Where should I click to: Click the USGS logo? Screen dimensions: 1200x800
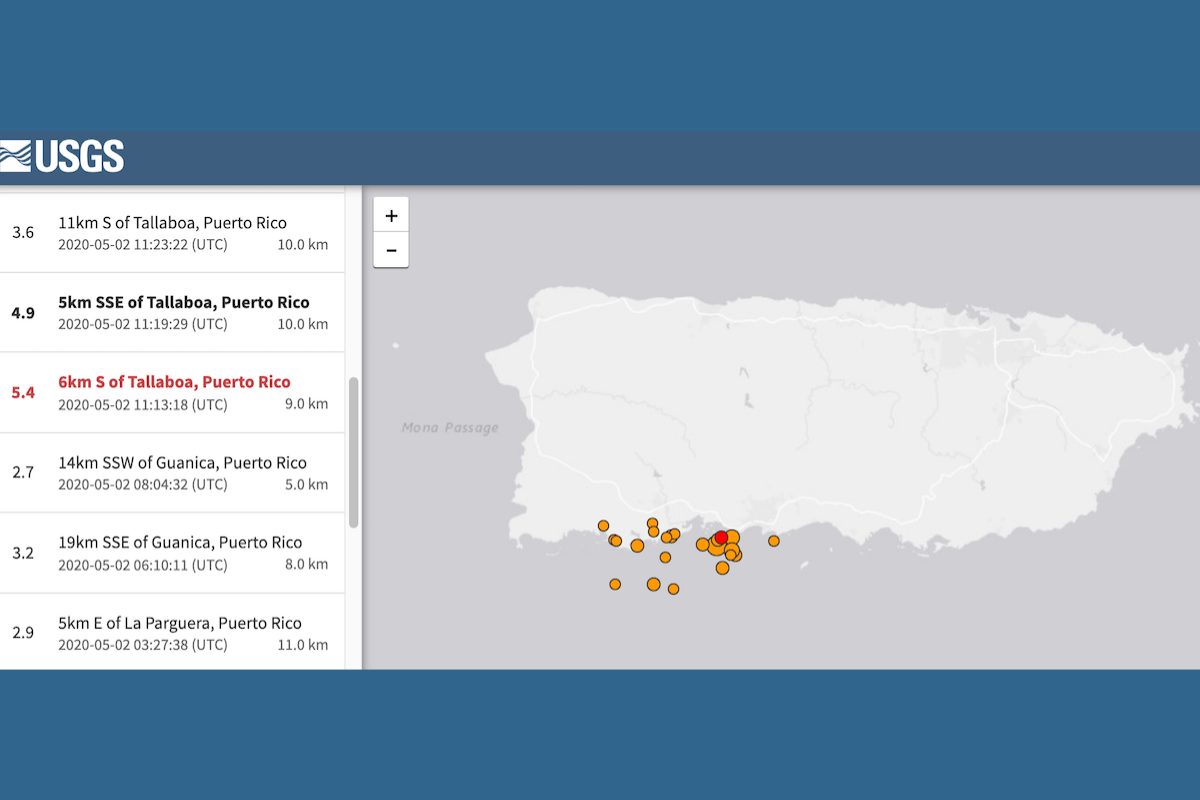pos(62,156)
